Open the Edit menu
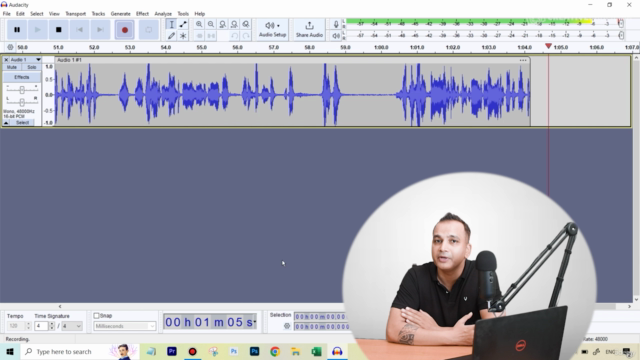This screenshot has width=640, height=360. point(20,13)
